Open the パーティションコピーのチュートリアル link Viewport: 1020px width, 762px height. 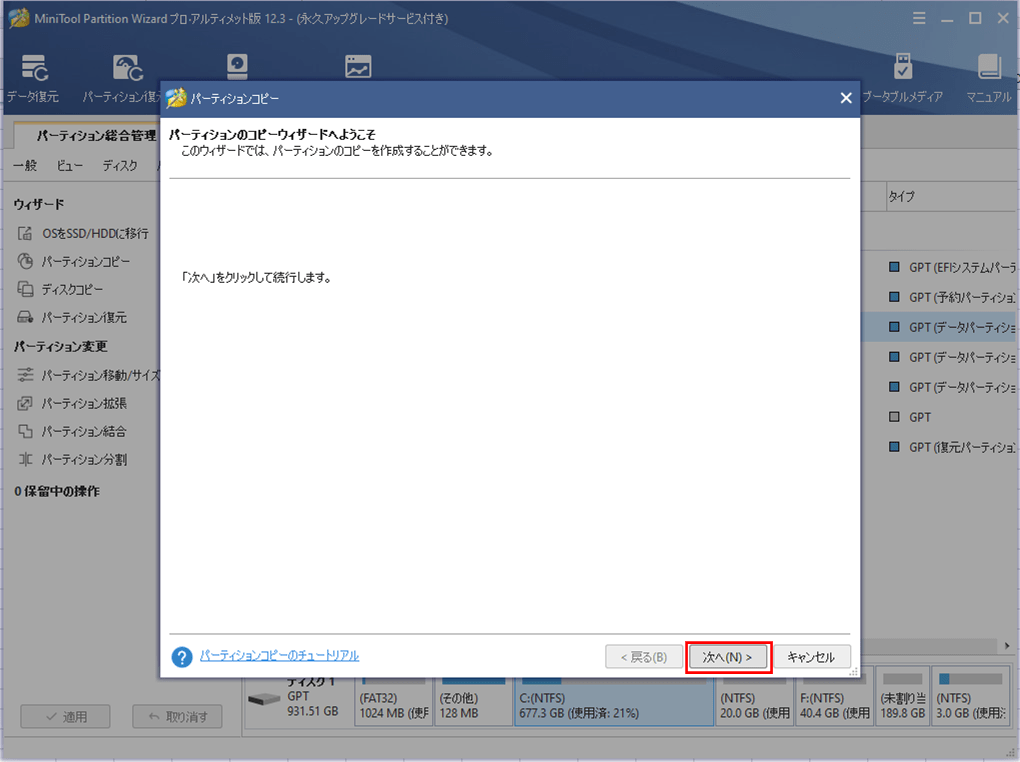[x=279, y=655]
